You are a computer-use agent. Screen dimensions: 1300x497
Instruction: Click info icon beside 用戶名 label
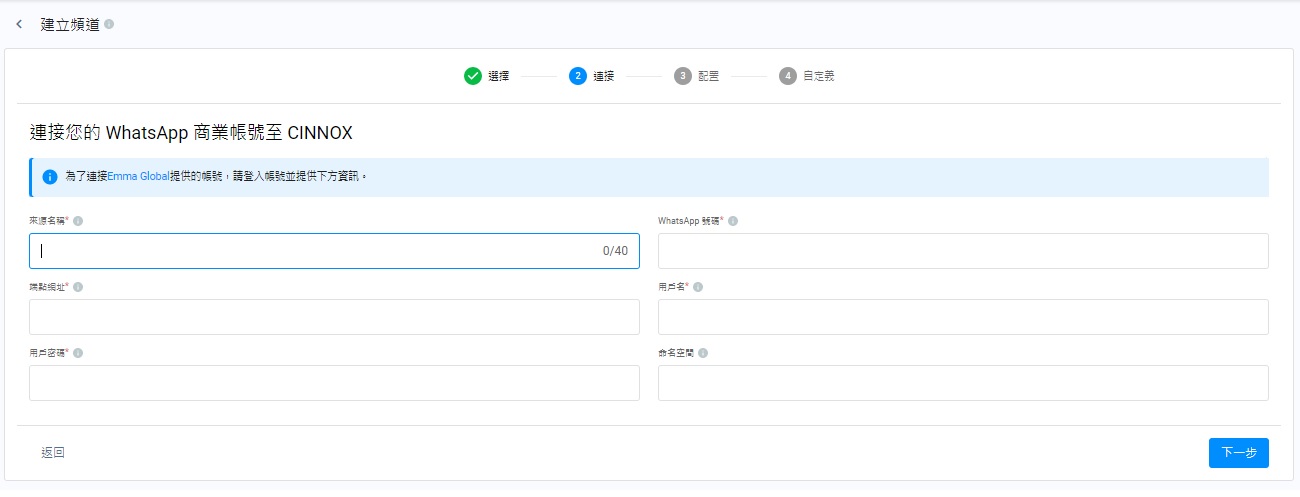(698, 287)
